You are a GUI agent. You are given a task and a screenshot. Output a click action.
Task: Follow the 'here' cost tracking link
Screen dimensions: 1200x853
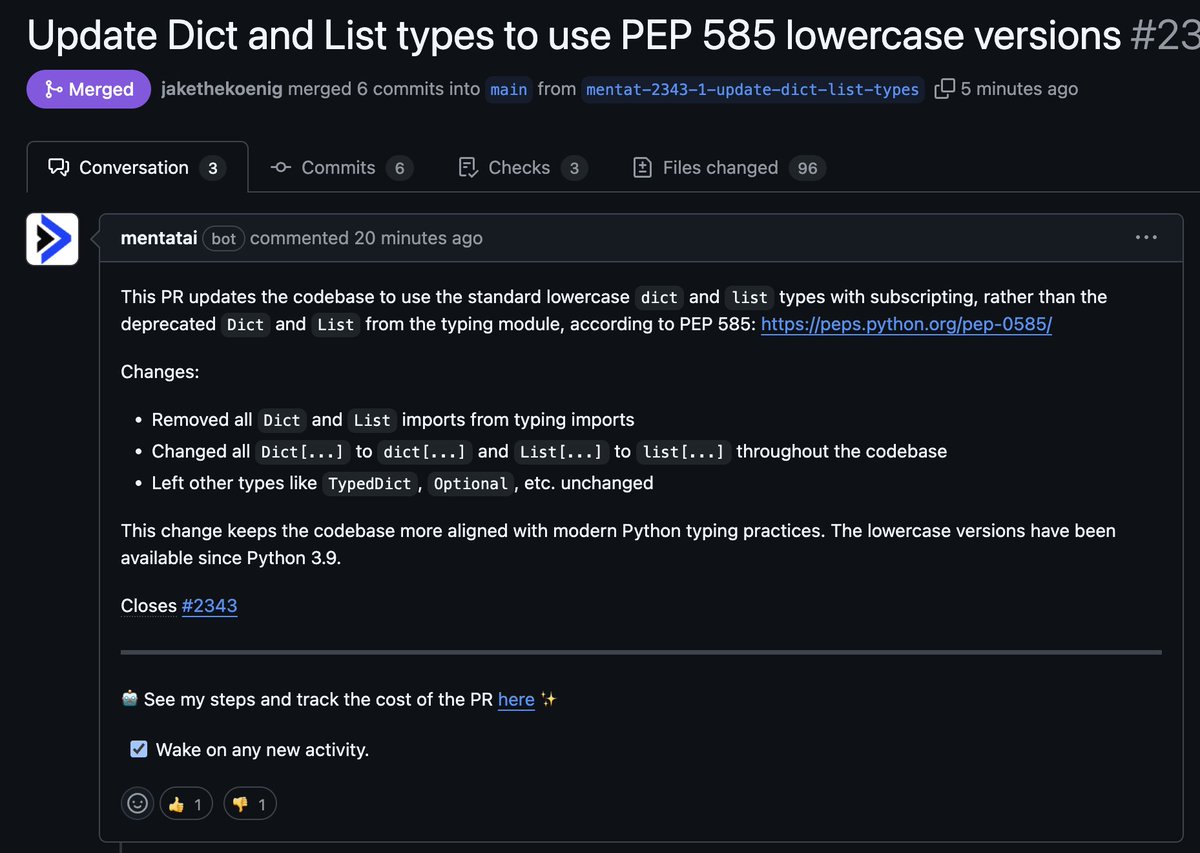click(x=516, y=700)
